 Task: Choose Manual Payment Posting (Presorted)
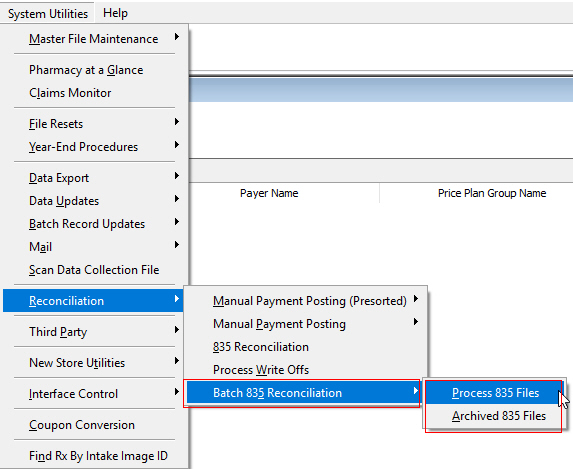click(x=306, y=301)
